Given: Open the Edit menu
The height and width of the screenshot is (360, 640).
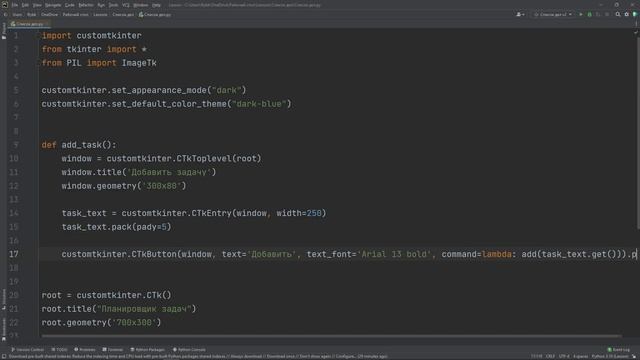Looking at the screenshot, I should tap(25, 5).
